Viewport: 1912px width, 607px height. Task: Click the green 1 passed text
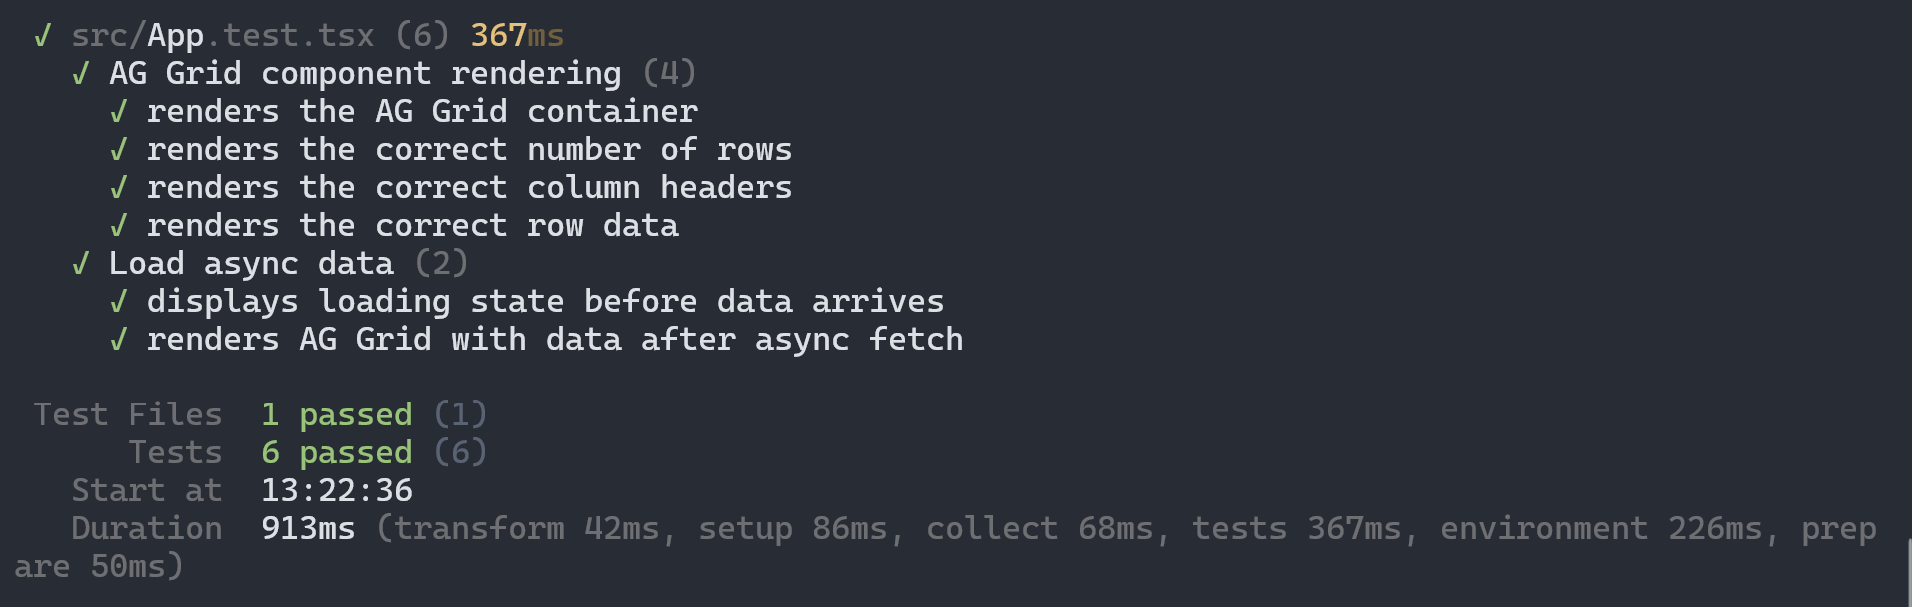point(336,415)
